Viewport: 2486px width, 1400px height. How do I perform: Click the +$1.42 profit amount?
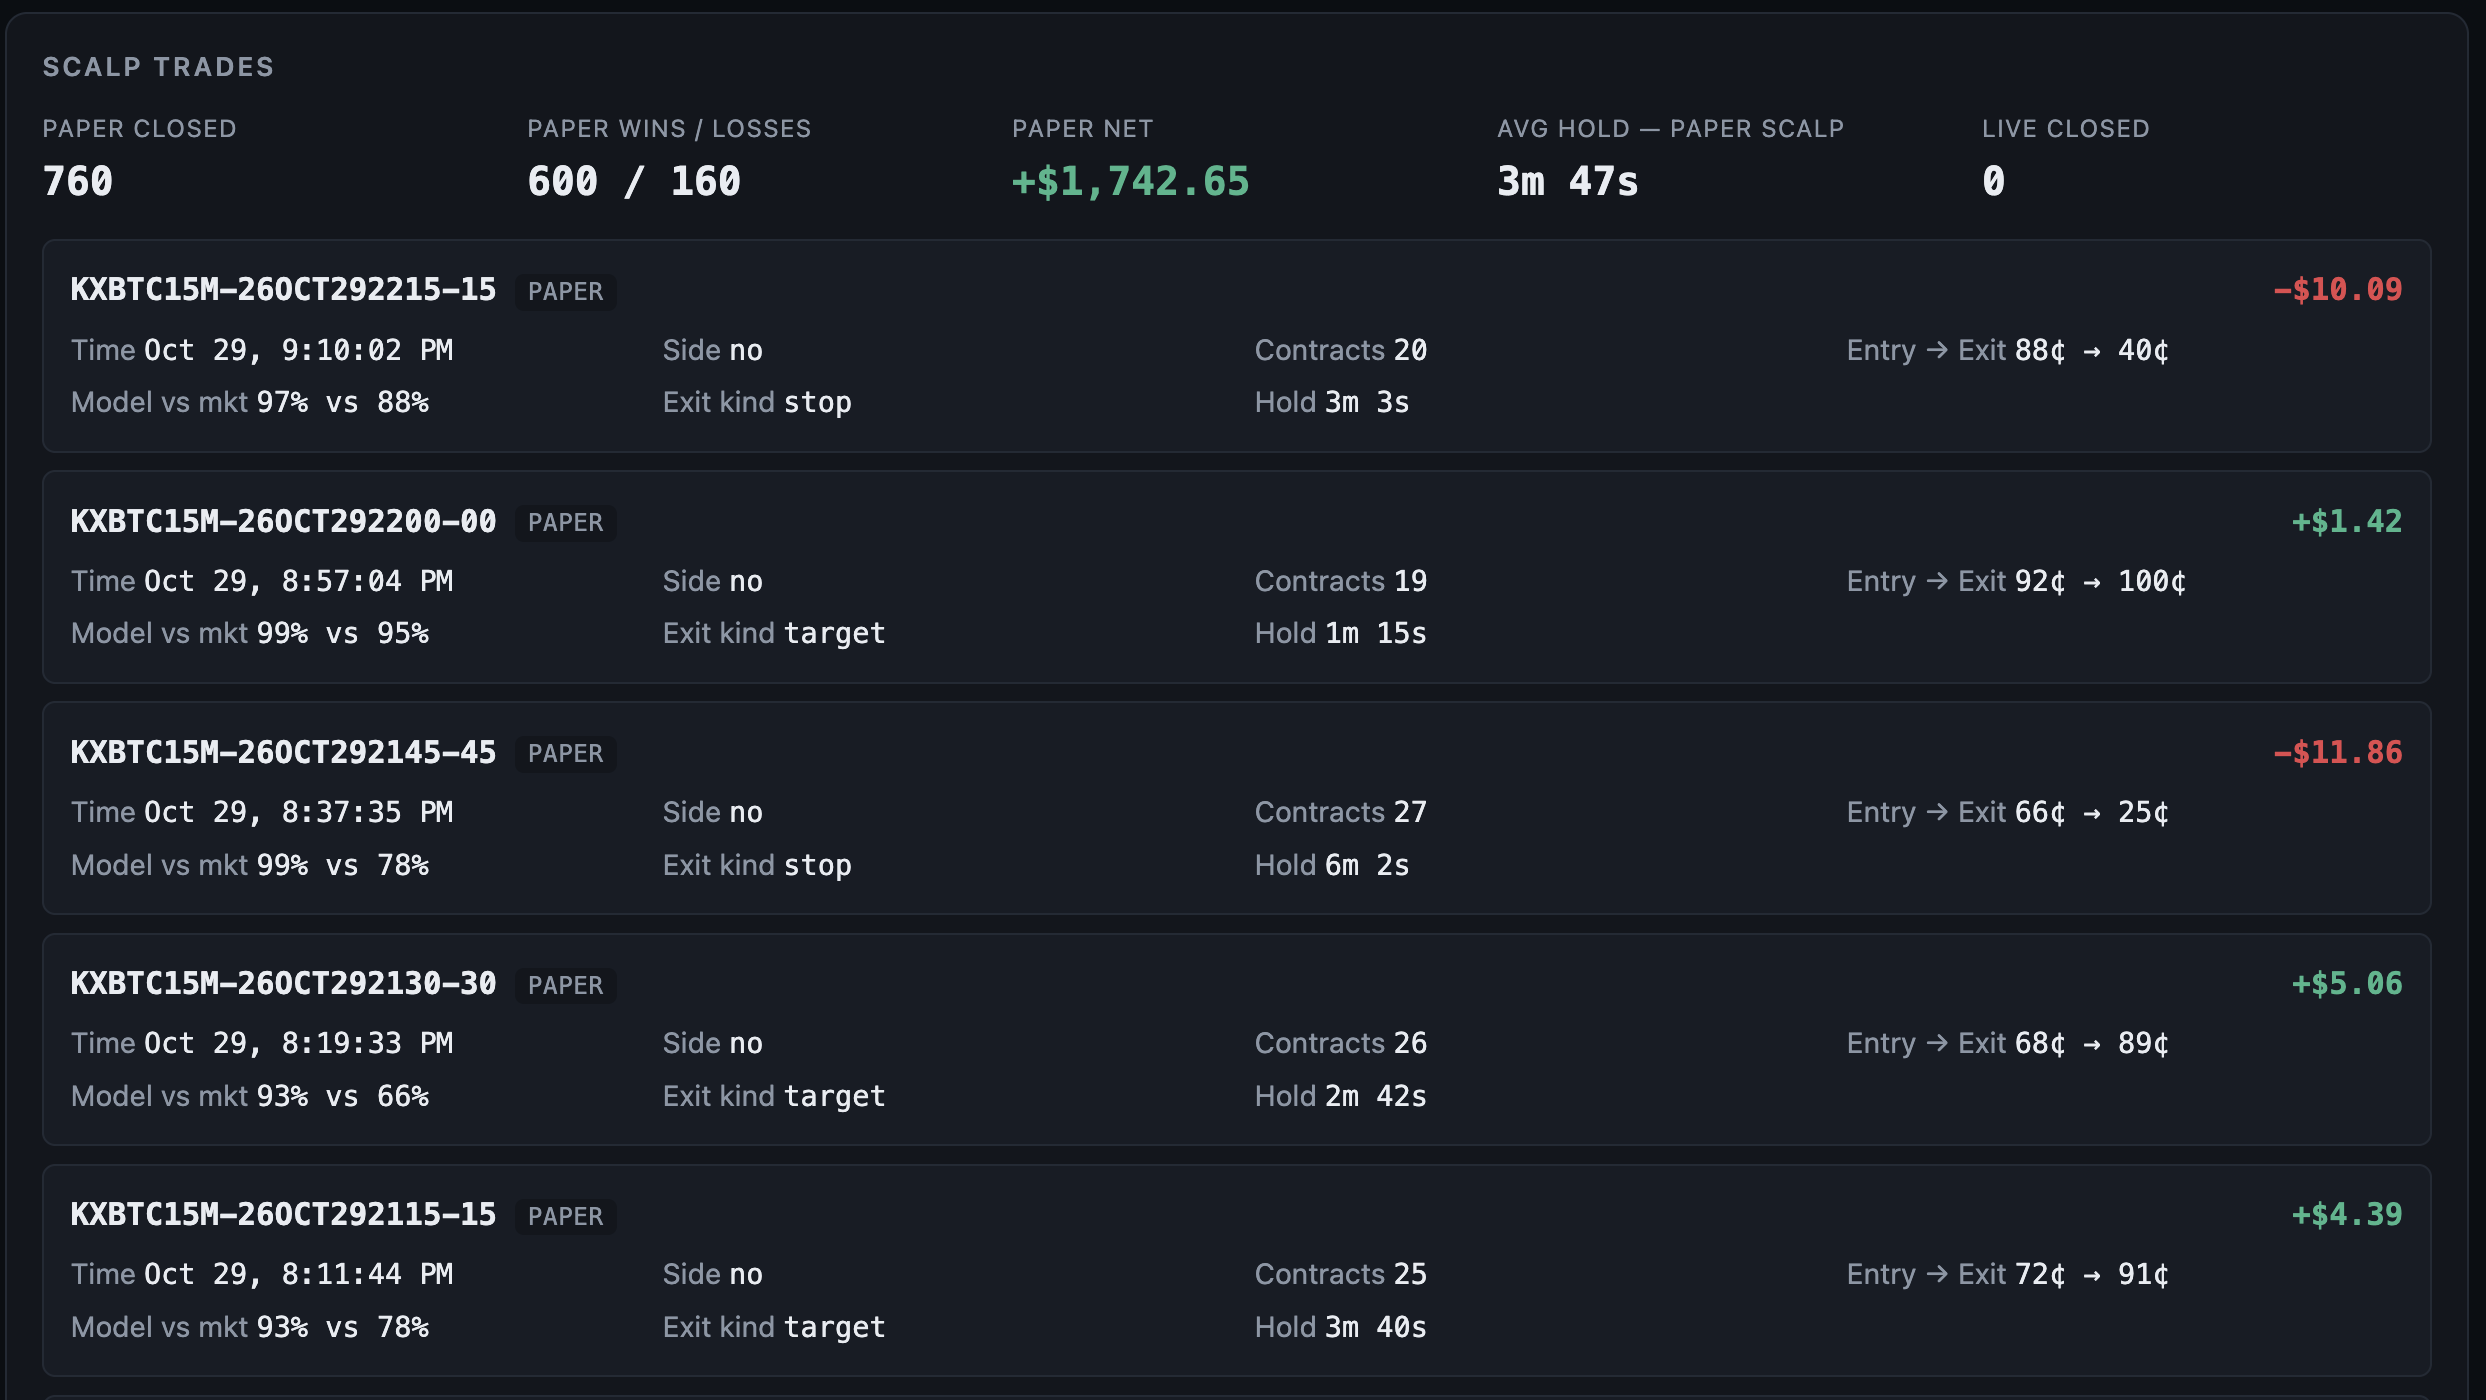[x=2347, y=521]
